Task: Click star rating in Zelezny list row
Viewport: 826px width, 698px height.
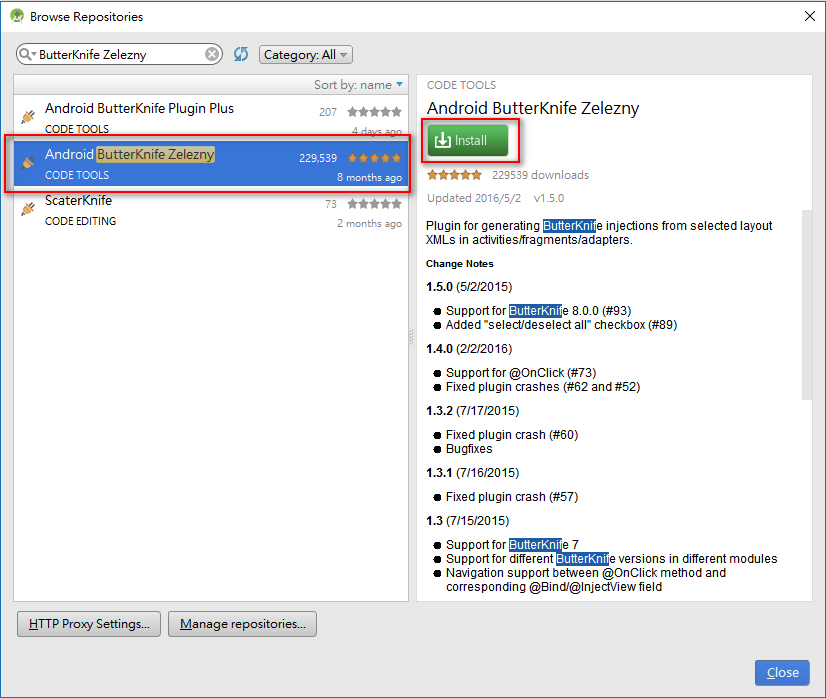Action: 375,158
